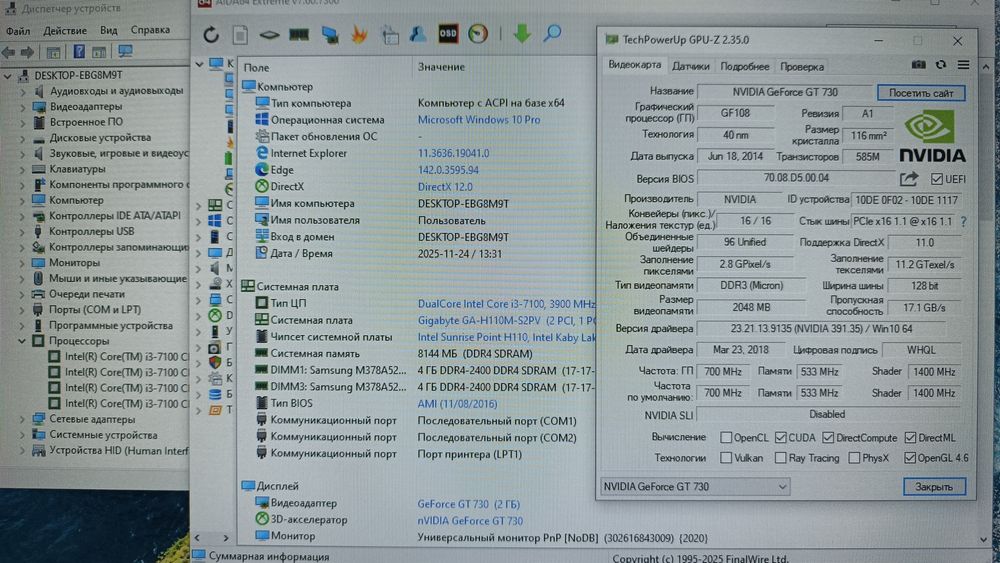Take GPU-Z screenshot with camera icon
The image size is (1000, 563).
coord(918,65)
